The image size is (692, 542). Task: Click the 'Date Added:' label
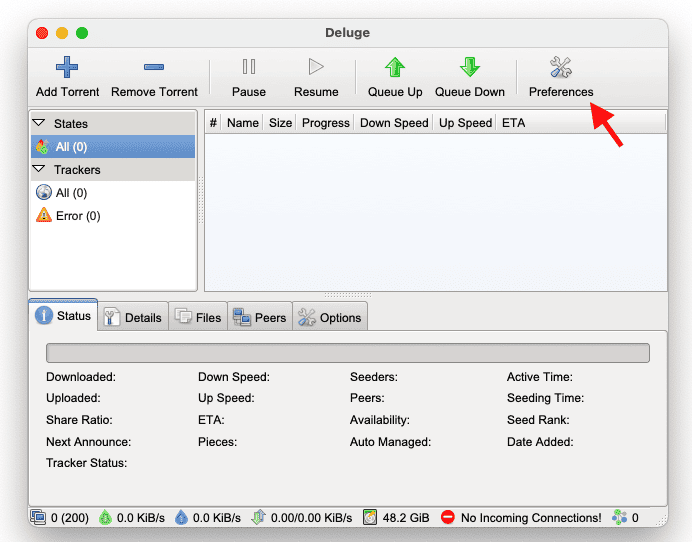coord(540,441)
